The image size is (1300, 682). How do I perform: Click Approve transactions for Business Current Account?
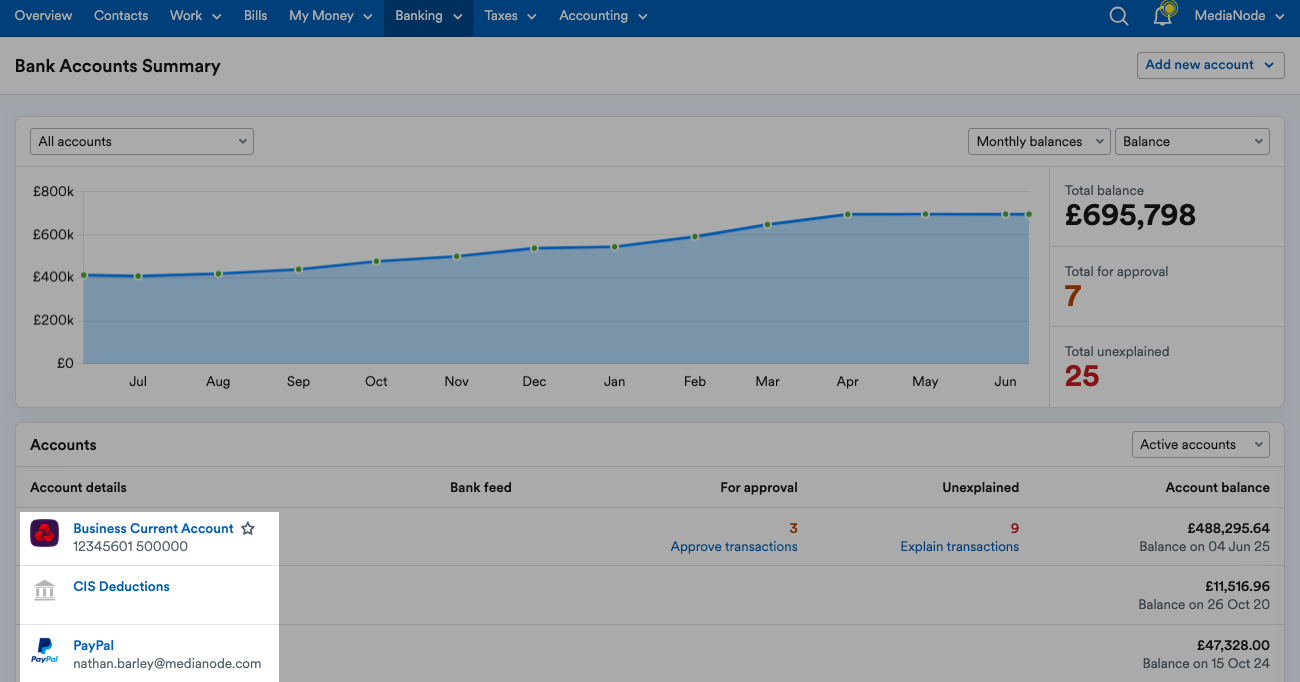[733, 547]
